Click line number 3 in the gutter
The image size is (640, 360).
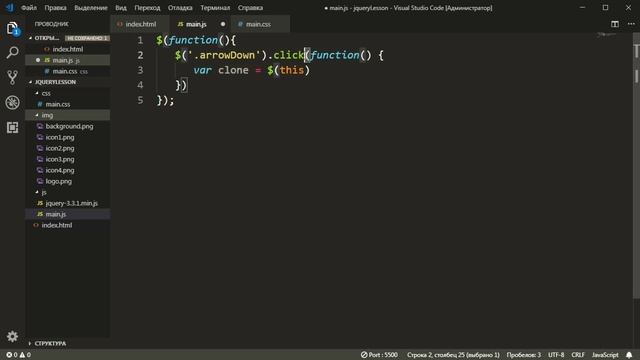point(140,70)
